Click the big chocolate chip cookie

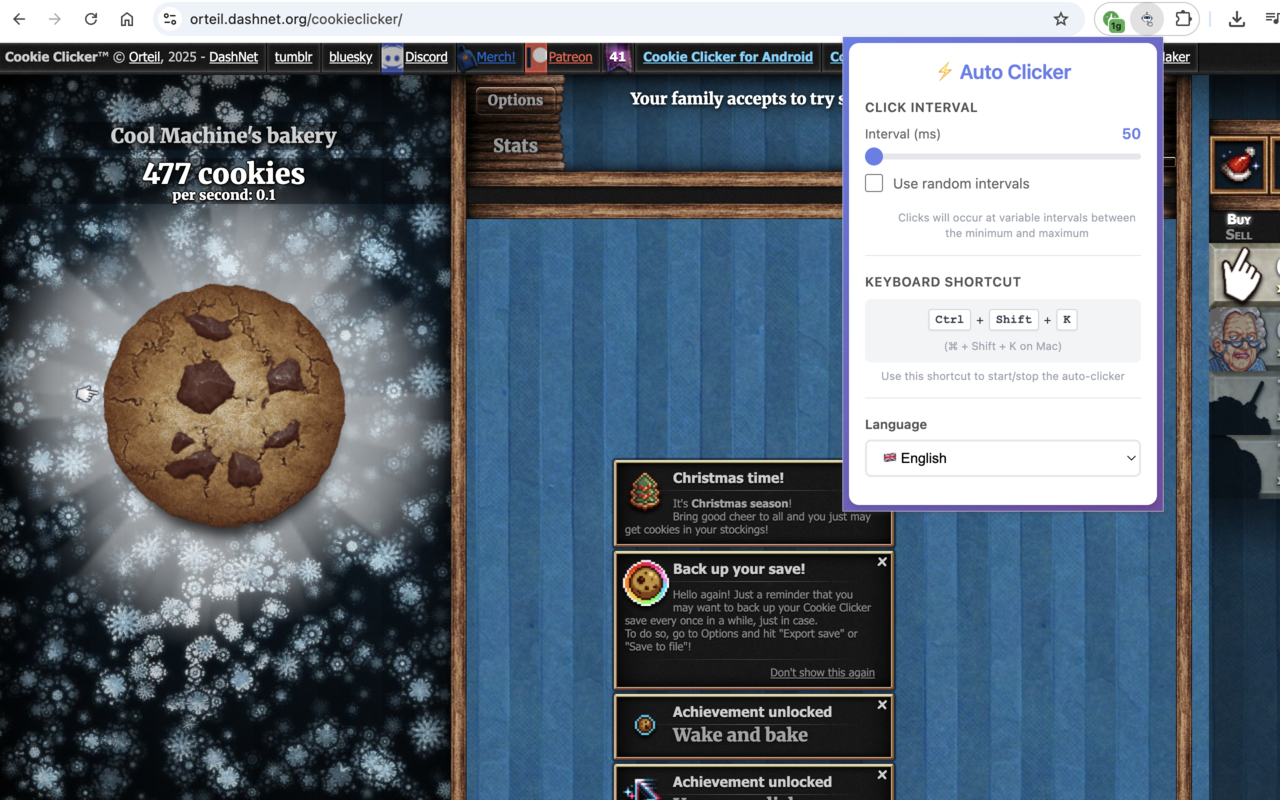click(x=224, y=405)
